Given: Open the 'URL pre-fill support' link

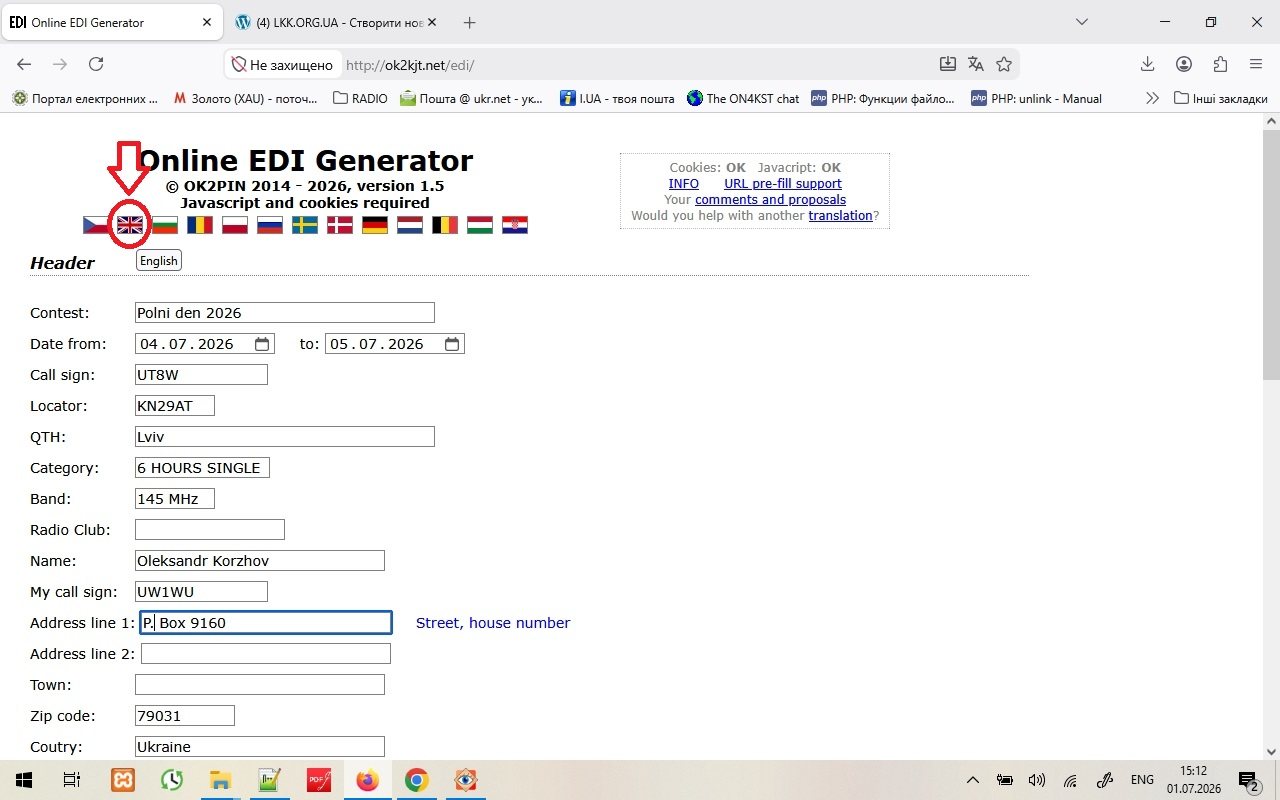Looking at the screenshot, I should click(783, 184).
